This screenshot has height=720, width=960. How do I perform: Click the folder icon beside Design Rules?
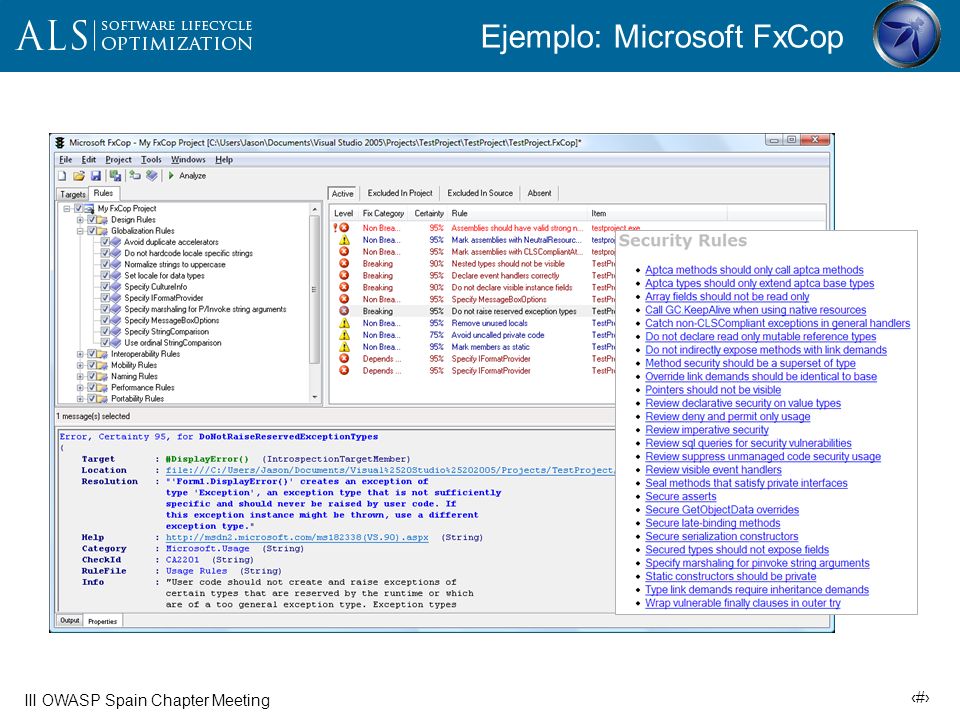[x=102, y=220]
